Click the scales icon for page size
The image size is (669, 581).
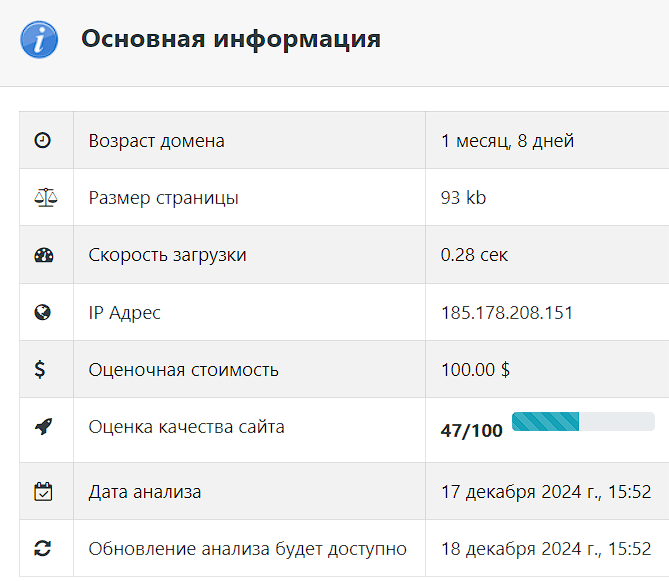click(x=46, y=198)
